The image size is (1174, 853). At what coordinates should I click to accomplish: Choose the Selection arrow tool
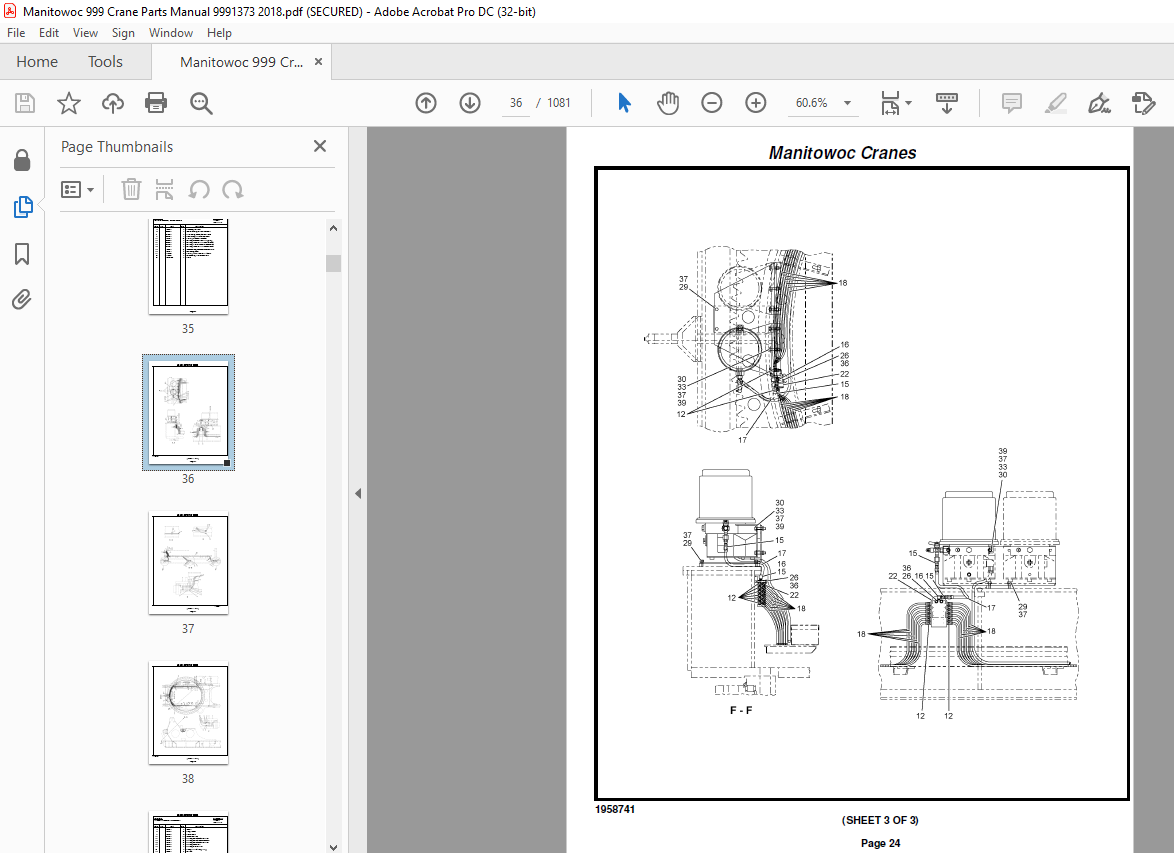pyautogui.click(x=624, y=103)
